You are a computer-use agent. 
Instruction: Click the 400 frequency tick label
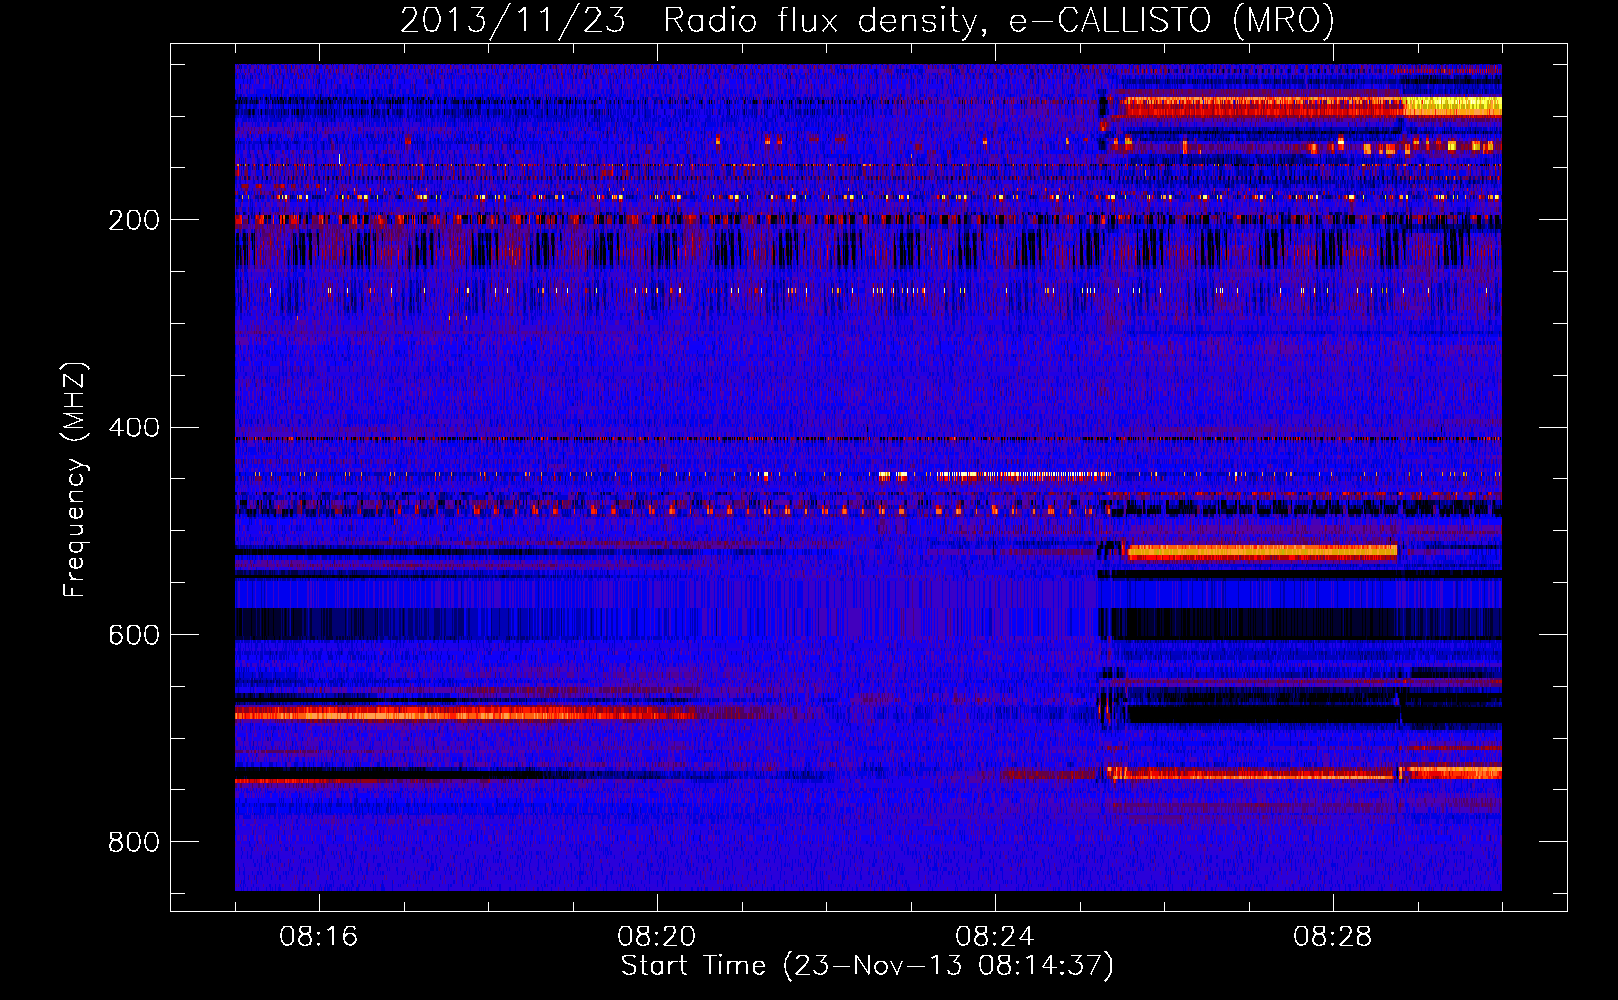[134, 428]
